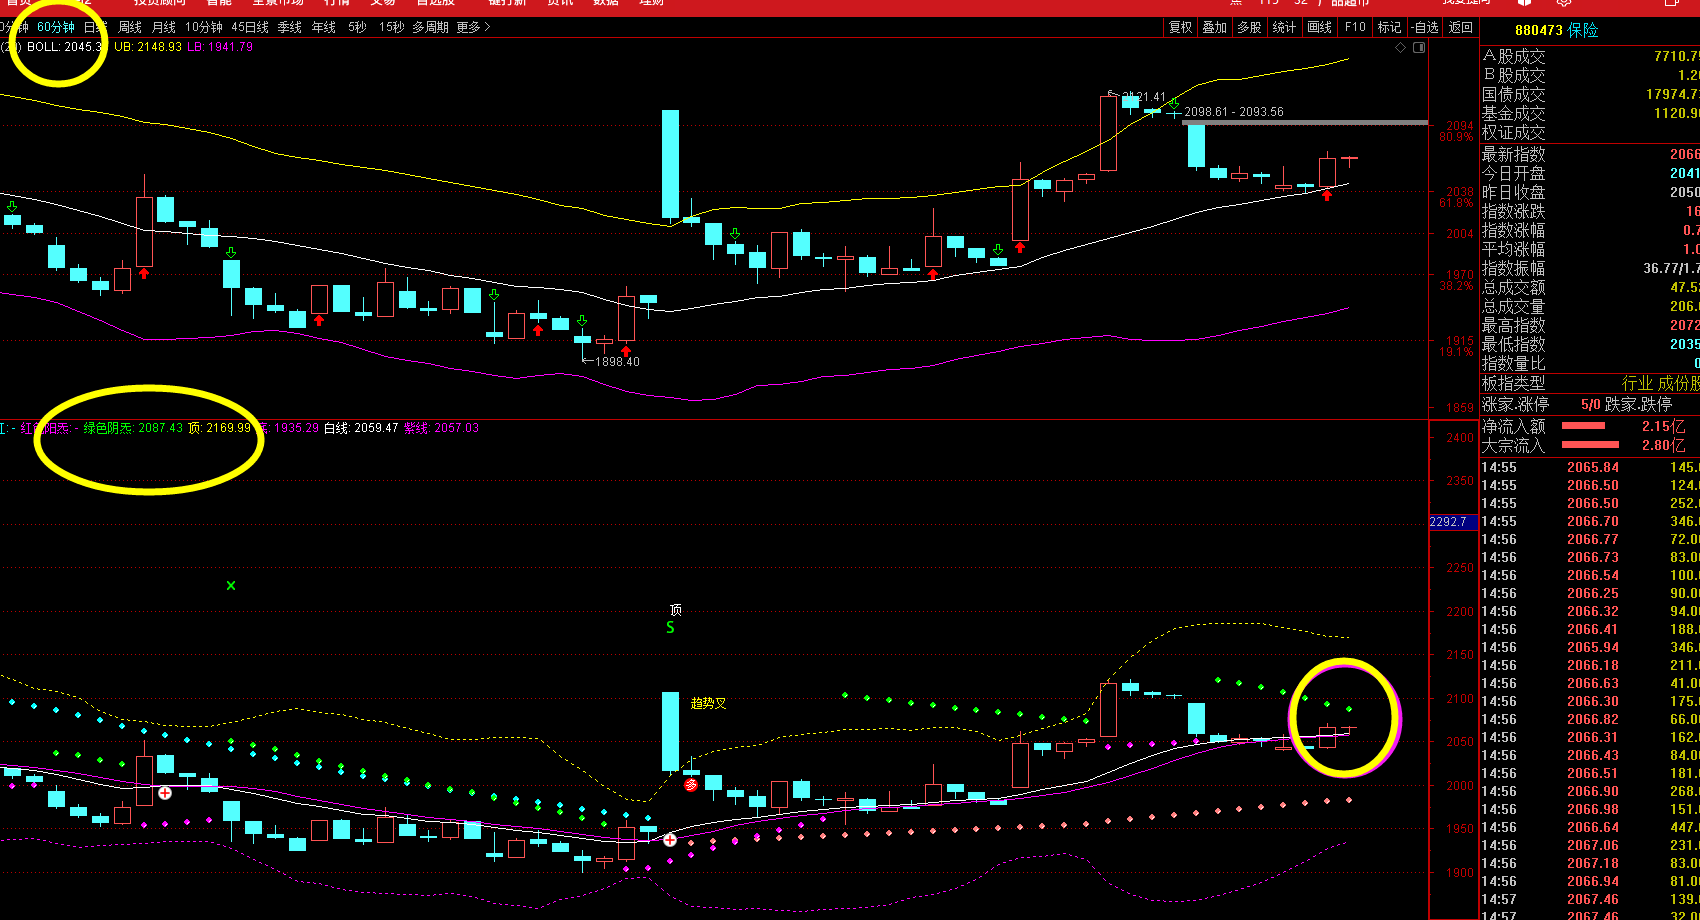Click the 2098.61 - 2093.56 gap label

click(1233, 112)
